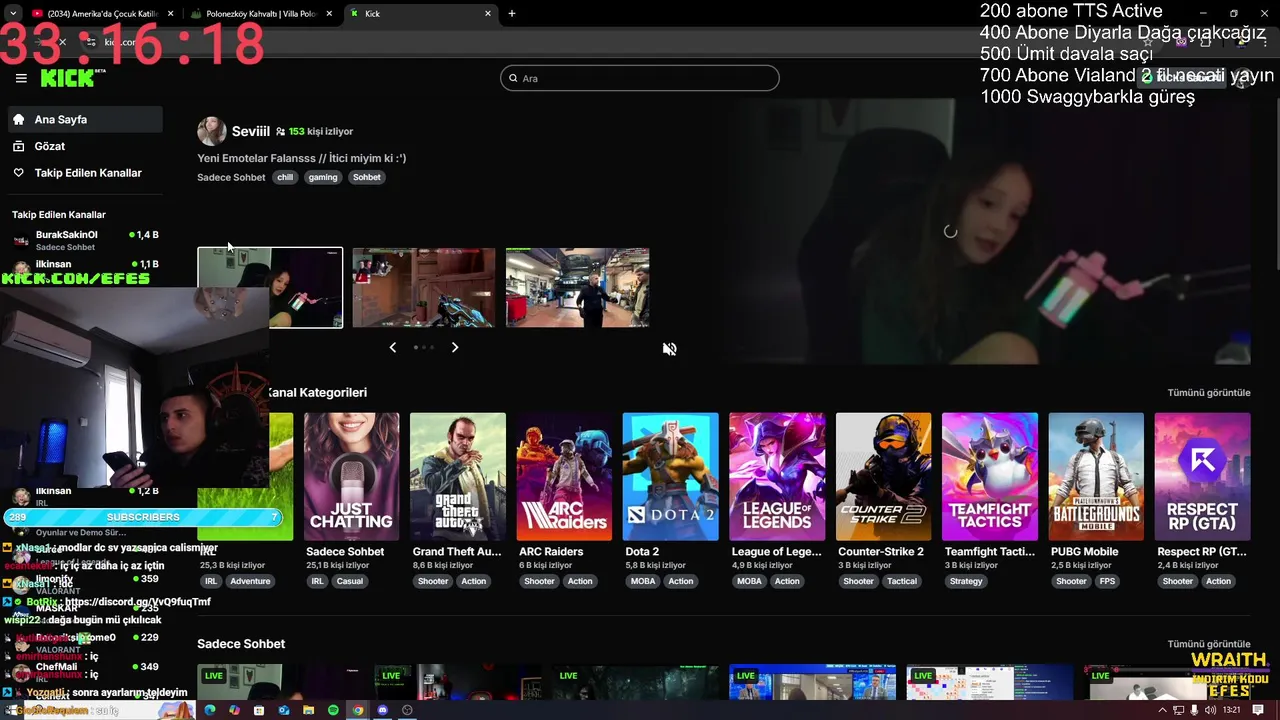Open the Counter-Strike 2 category card
This screenshot has width=1280, height=720.
883,476
